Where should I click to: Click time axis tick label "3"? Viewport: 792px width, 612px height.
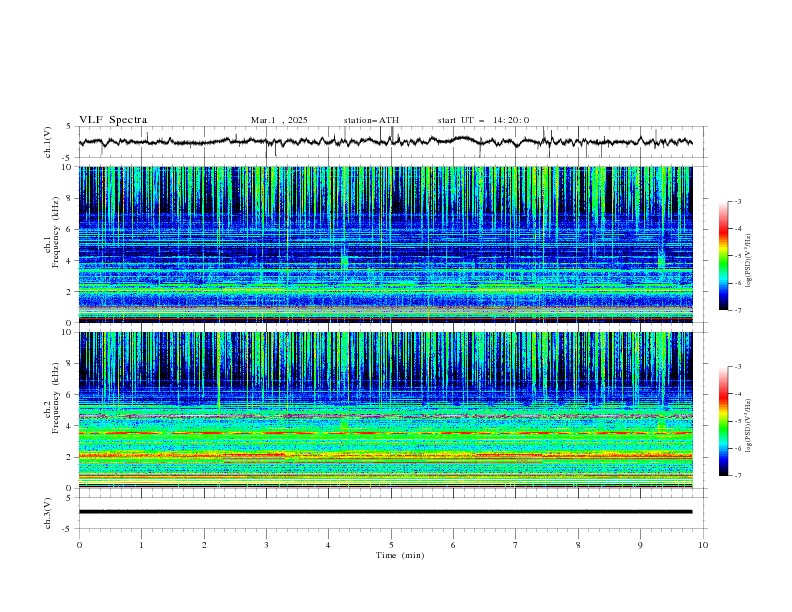click(266, 545)
